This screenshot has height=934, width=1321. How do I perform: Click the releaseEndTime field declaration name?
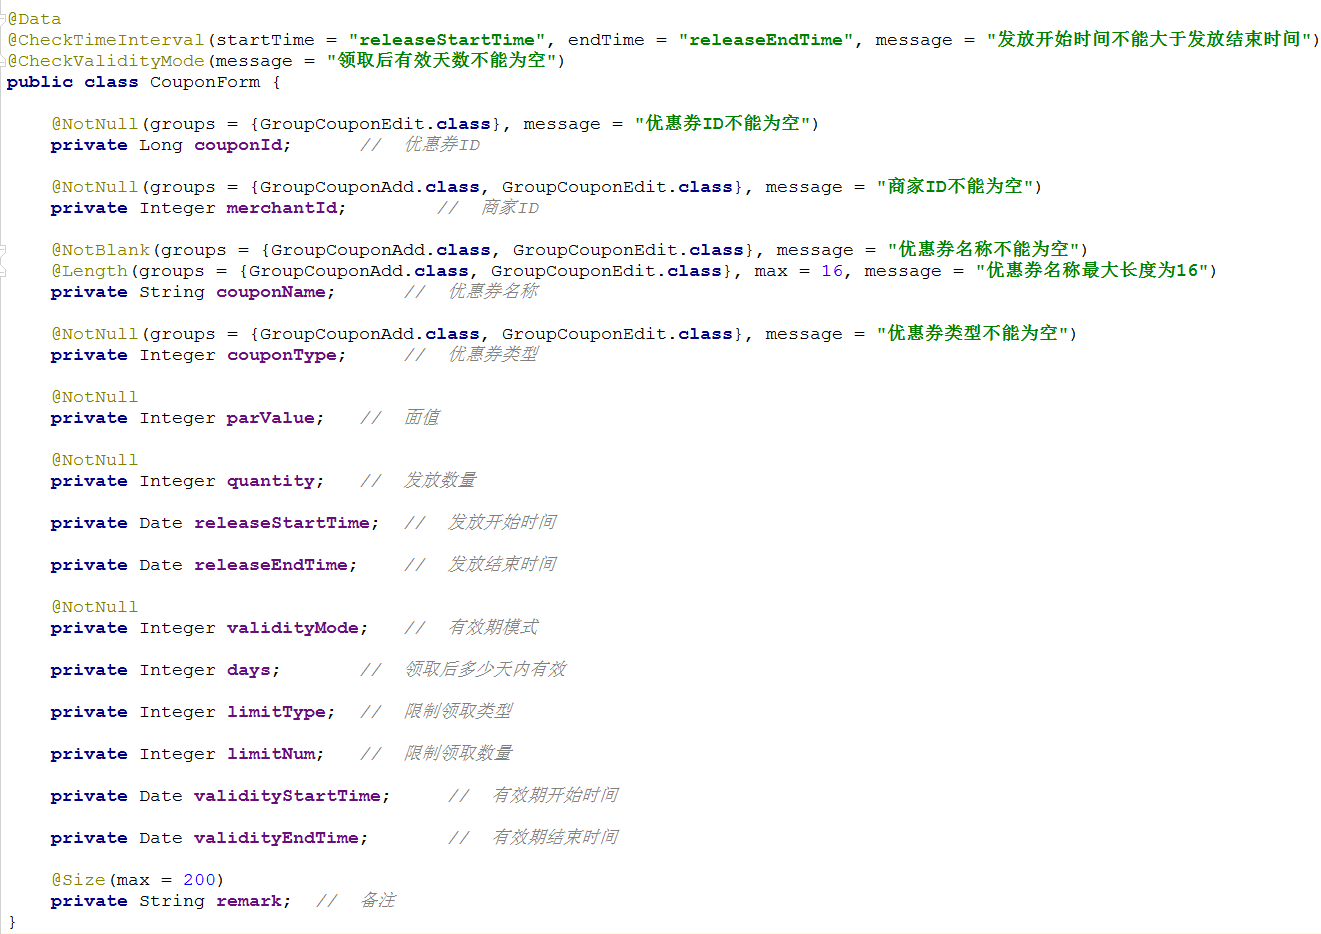point(271,565)
